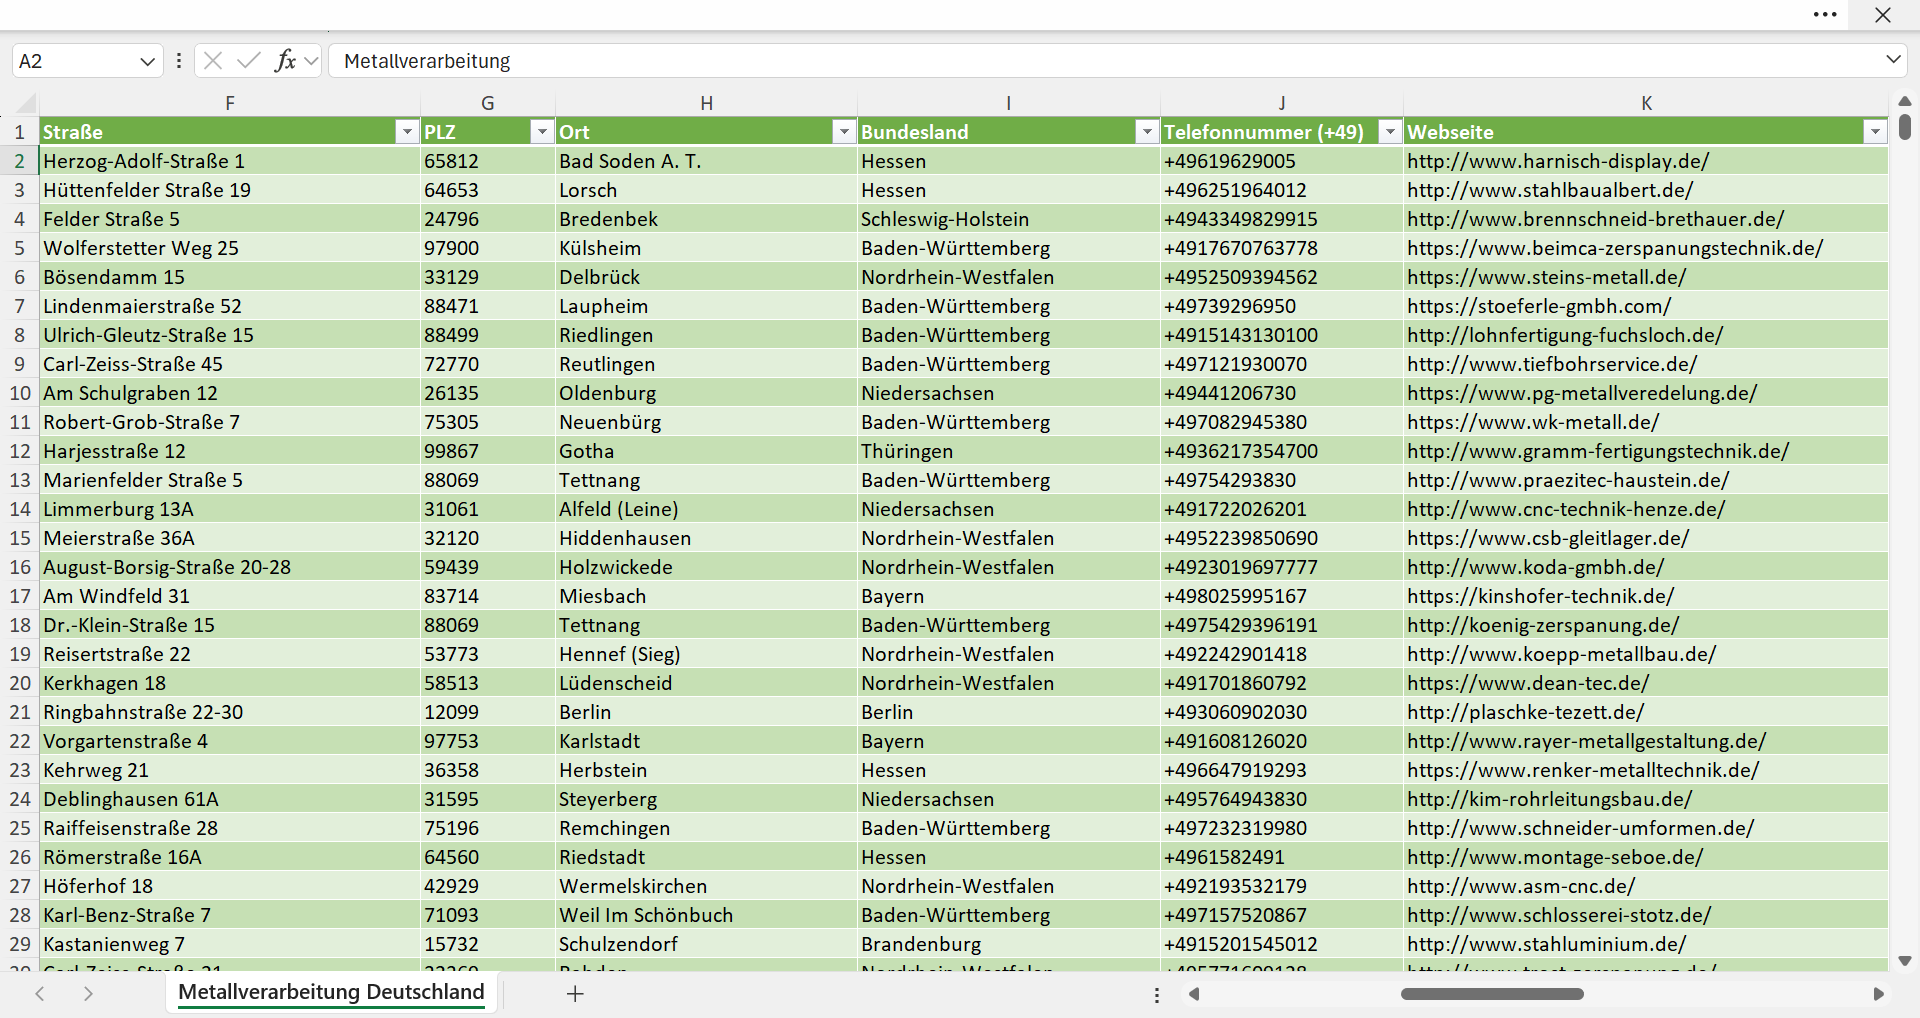Expand the Name Box dropdown arrow
The height and width of the screenshot is (1018, 1920).
(147, 61)
